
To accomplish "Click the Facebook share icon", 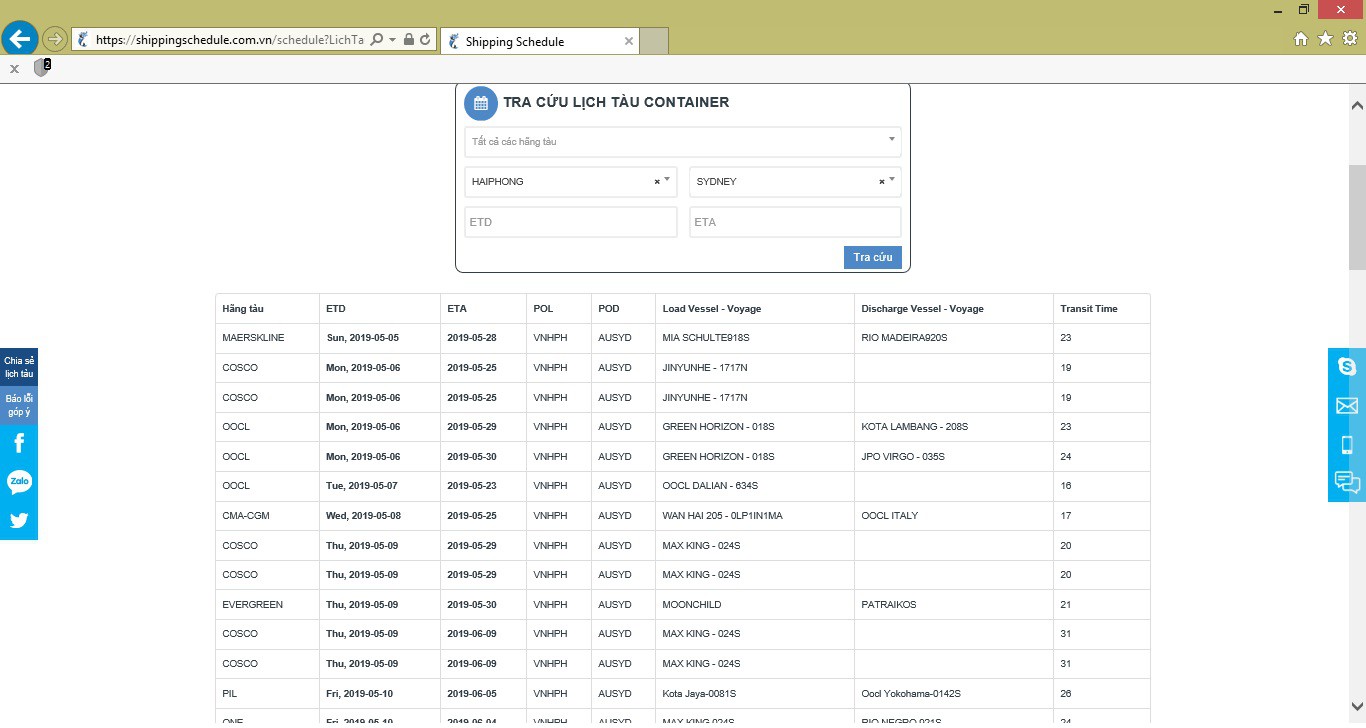I will click(19, 443).
